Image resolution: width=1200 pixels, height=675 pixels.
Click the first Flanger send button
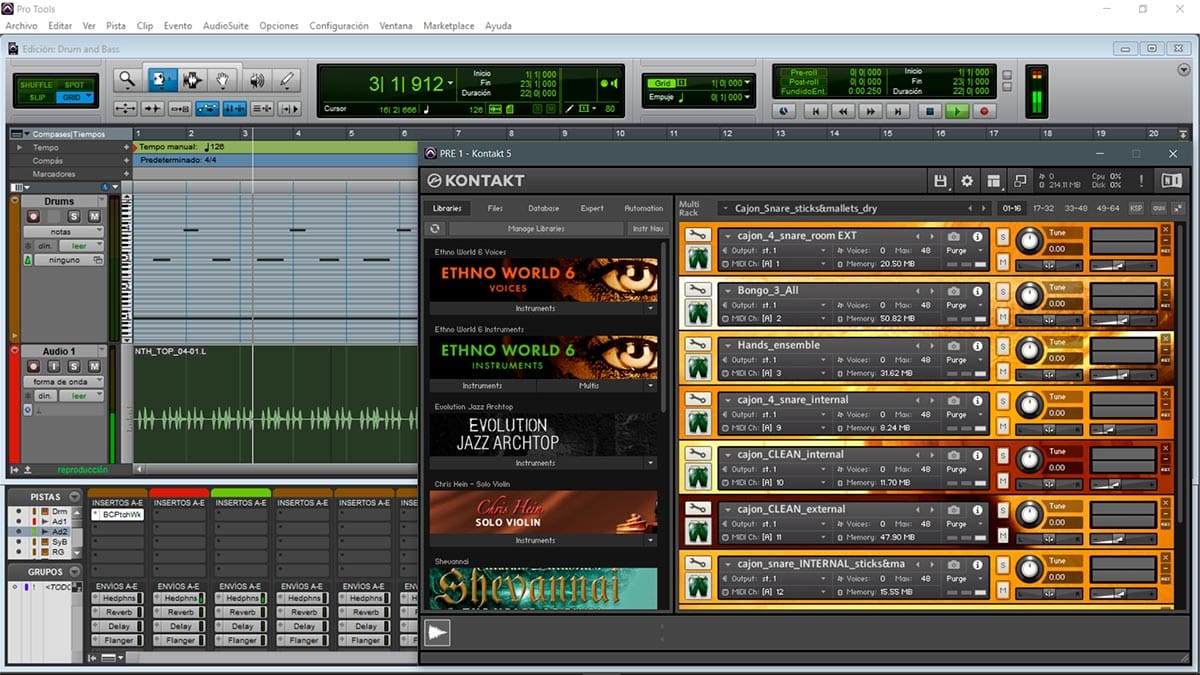(x=118, y=640)
